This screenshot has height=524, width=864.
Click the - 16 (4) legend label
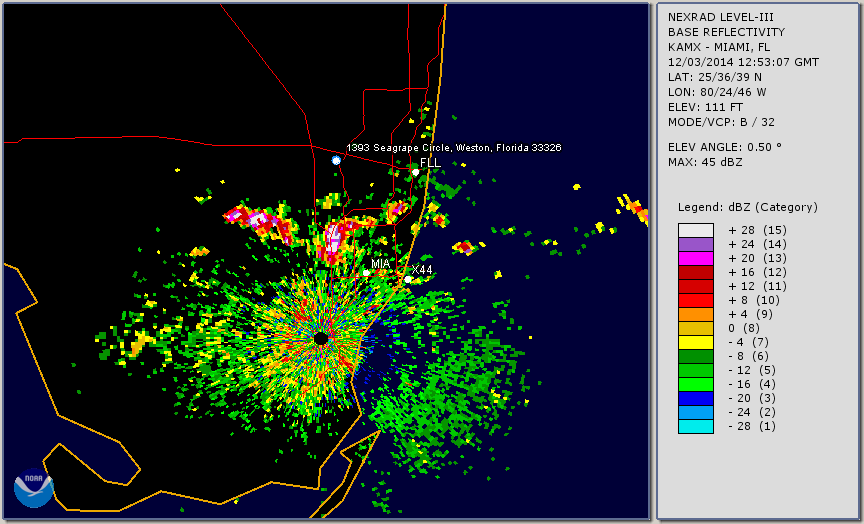click(752, 385)
